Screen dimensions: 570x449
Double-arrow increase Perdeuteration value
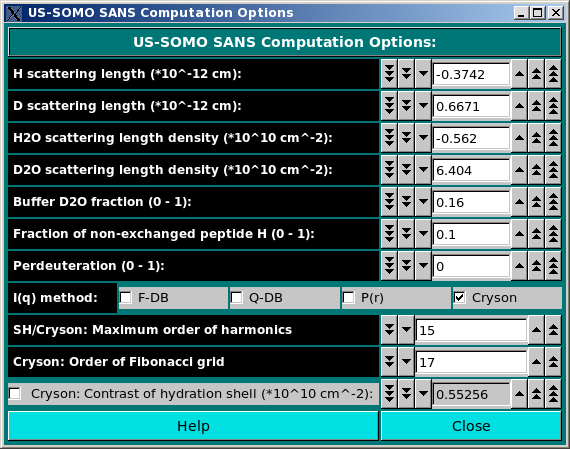point(536,266)
